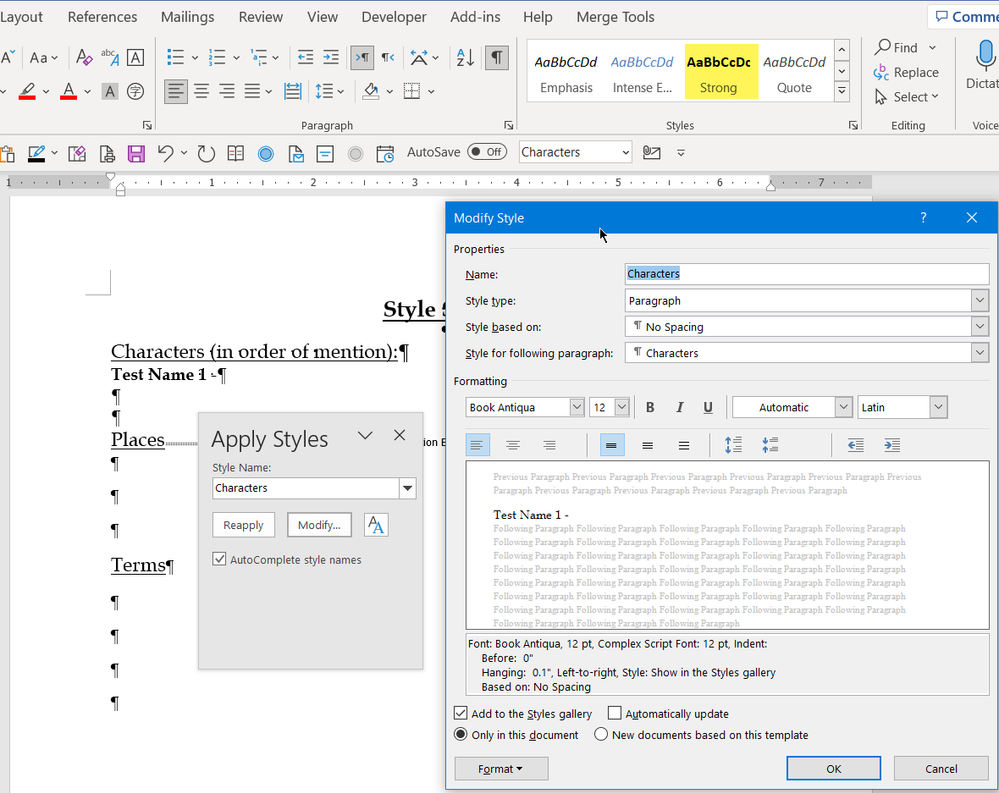The width and height of the screenshot is (999, 793).
Task: Click the Save icon in quick access toolbar
Action: (x=136, y=153)
